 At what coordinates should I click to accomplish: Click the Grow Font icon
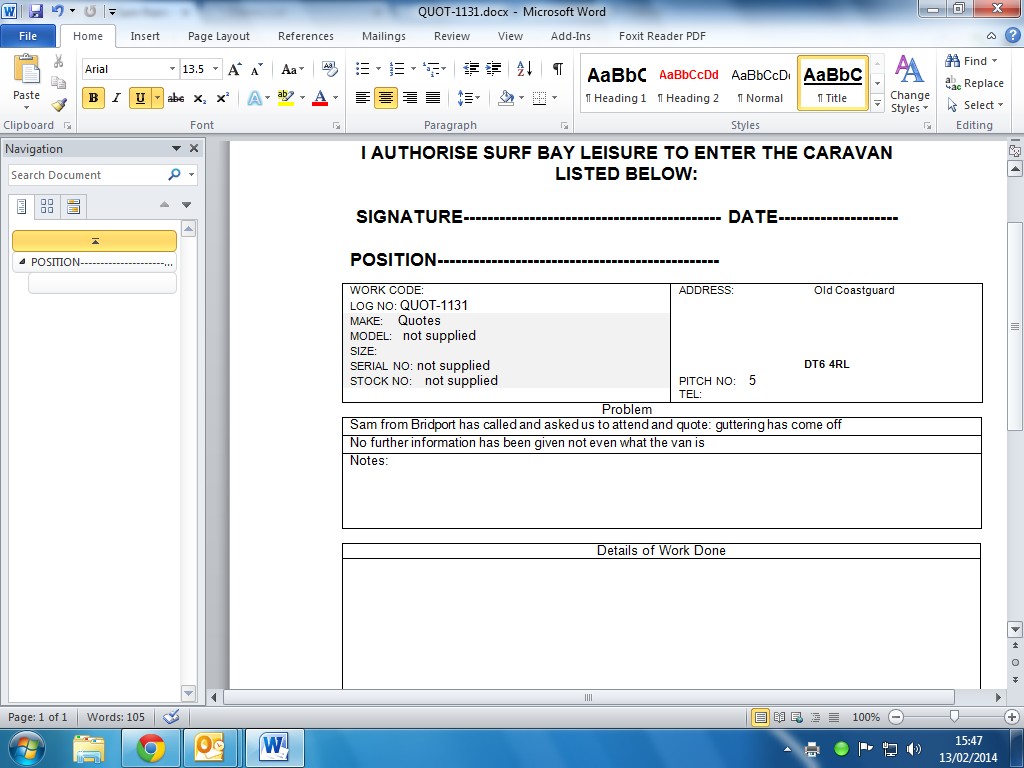(x=234, y=69)
